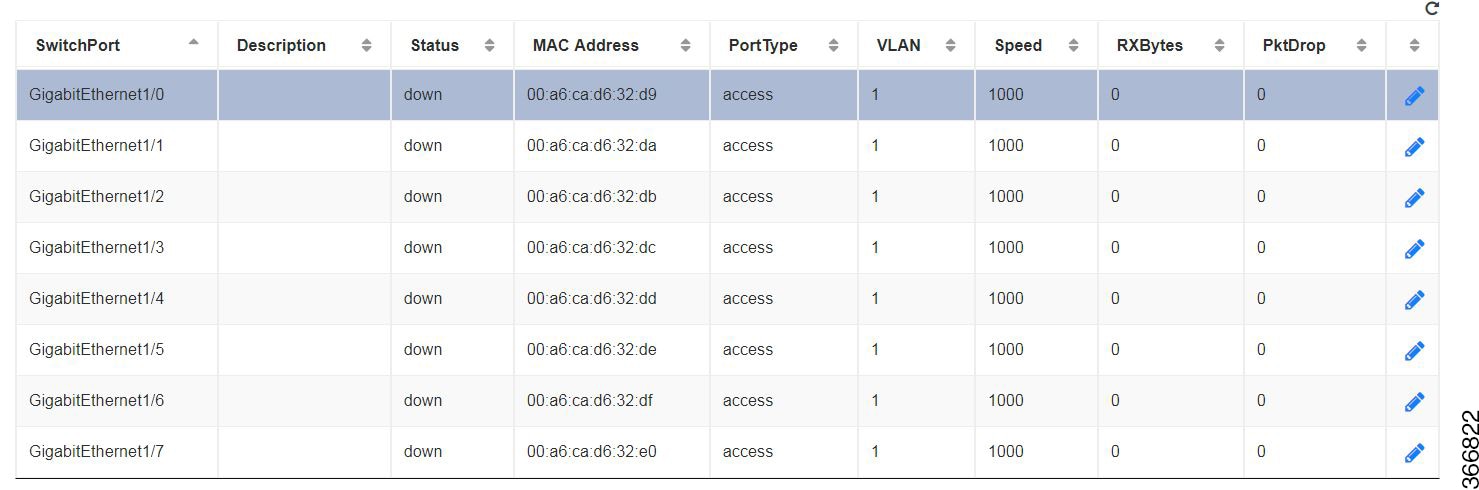The width and height of the screenshot is (1479, 490).
Task: Click the edit pencil for GigabitEthernet1/7
Action: click(x=1414, y=453)
